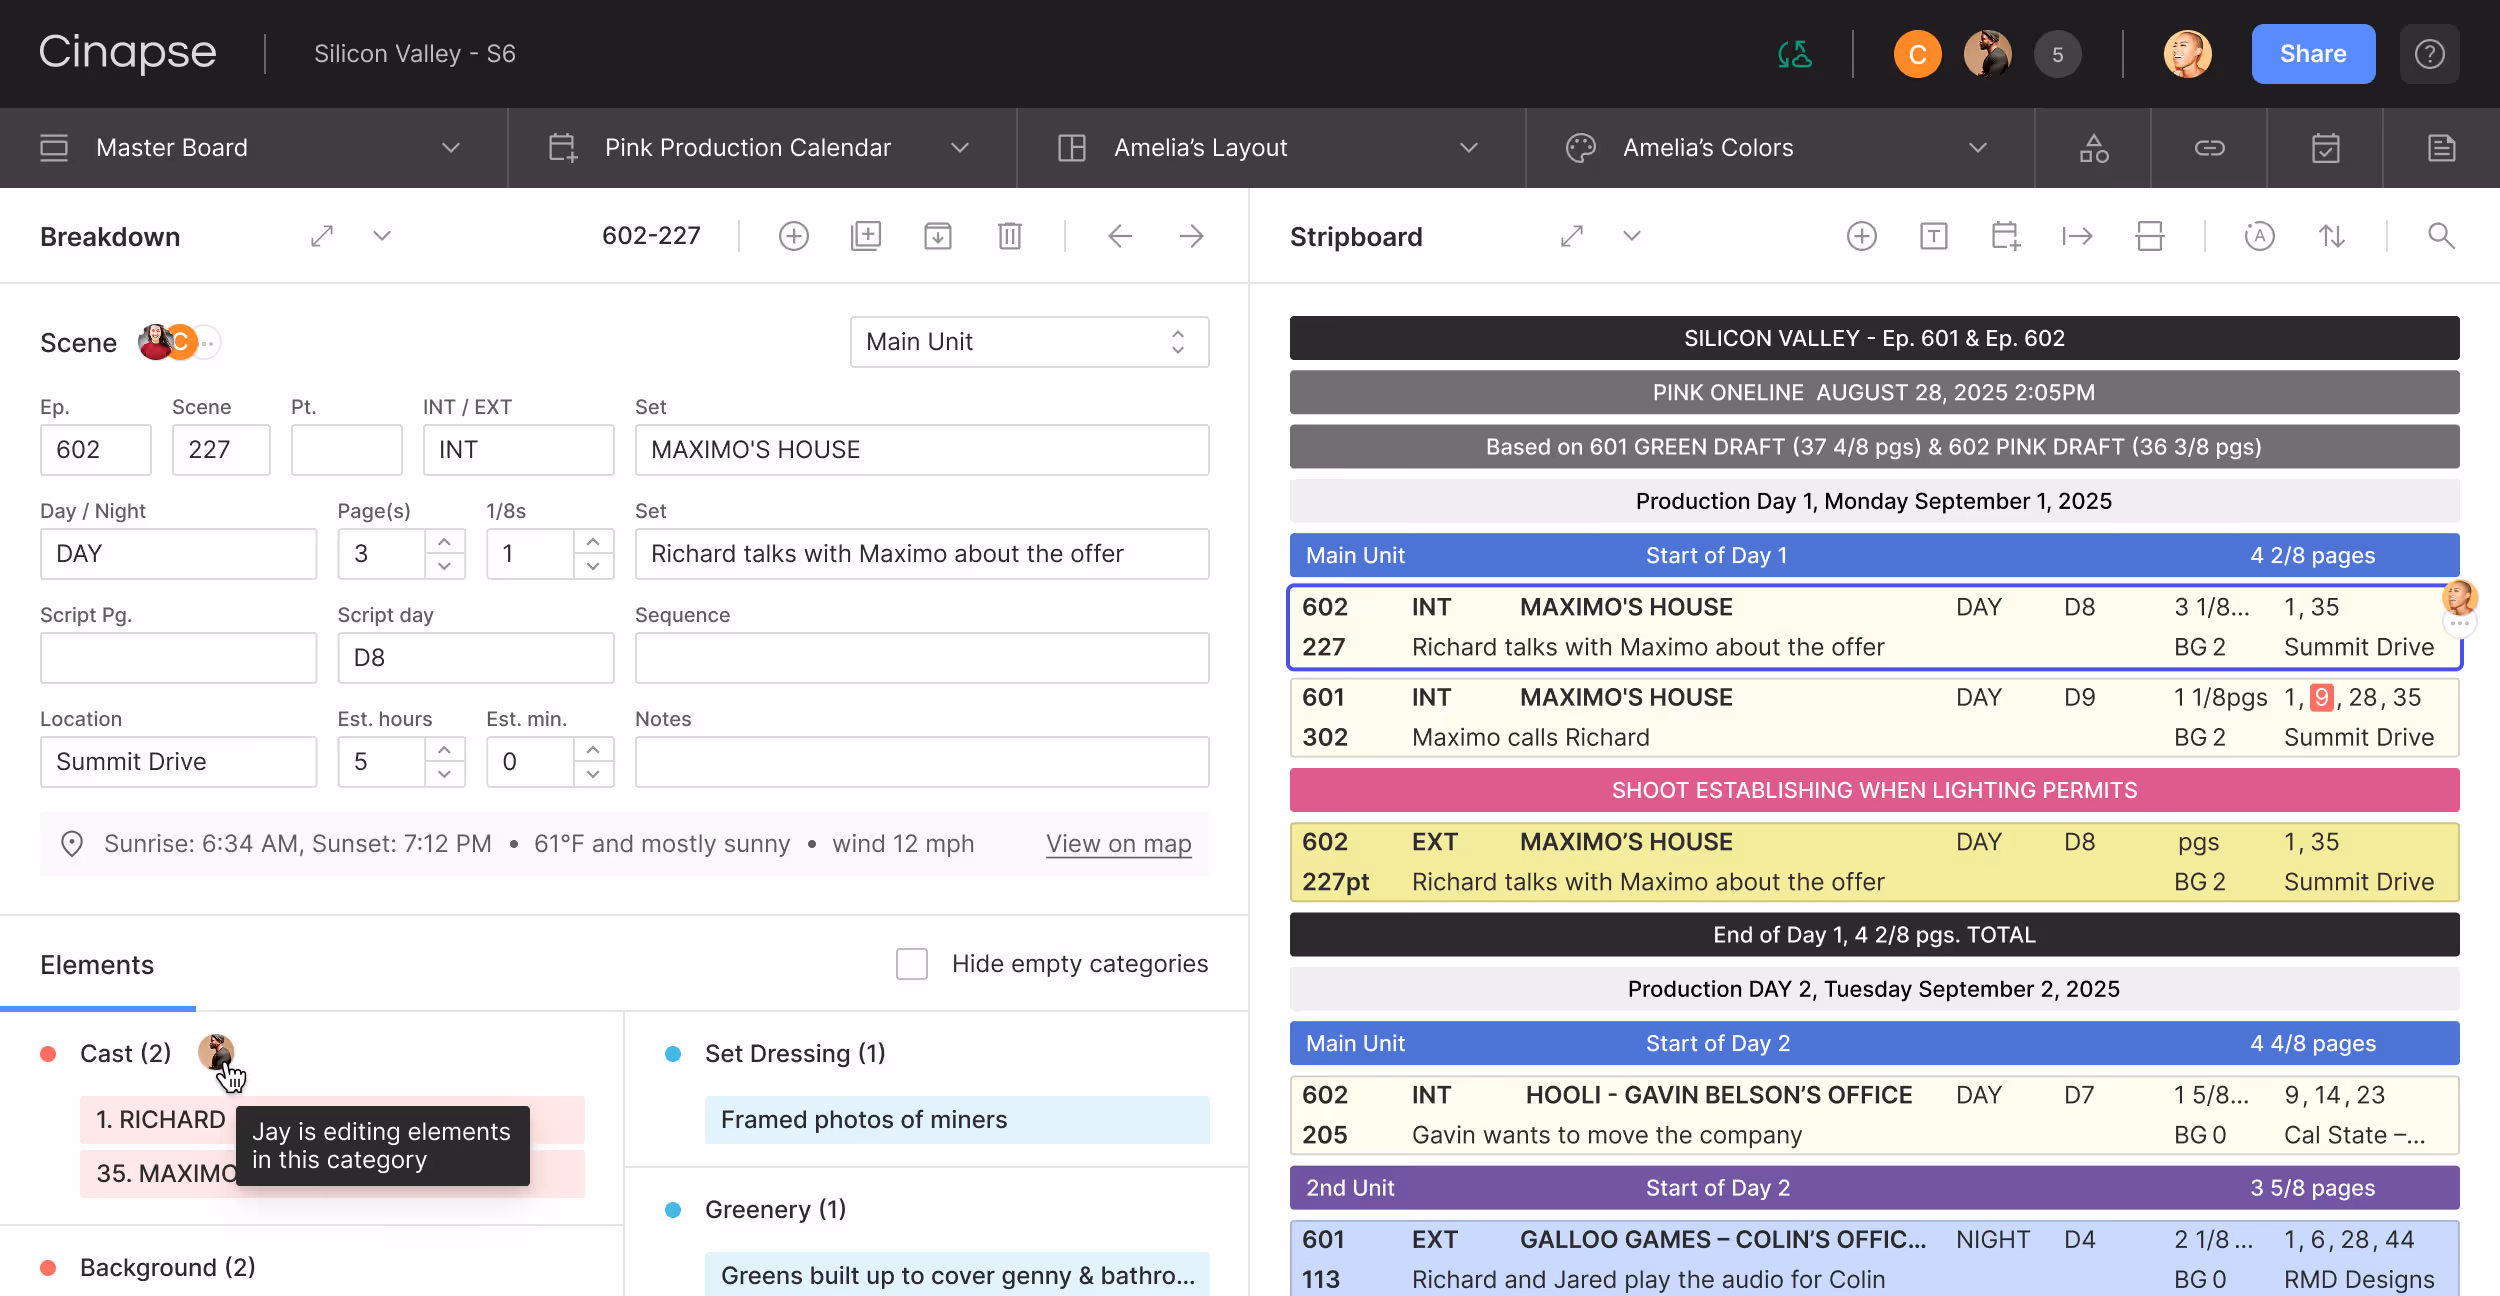Screen dimensions: 2500x1296
Task: Select the Elements tab
Action: coord(97,965)
